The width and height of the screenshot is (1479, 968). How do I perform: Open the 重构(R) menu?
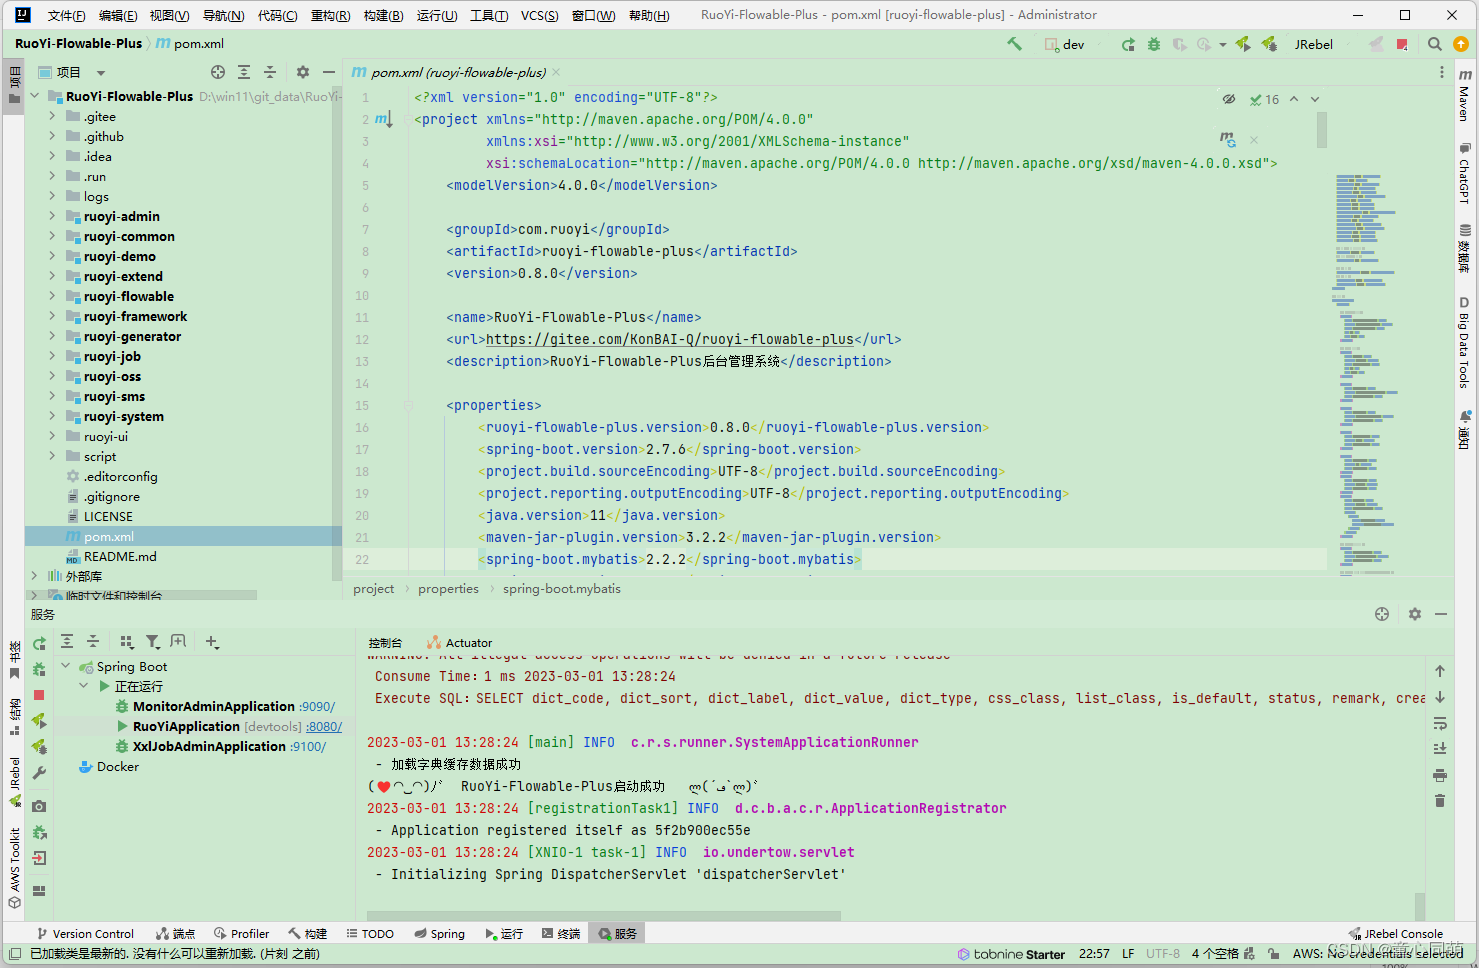[x=330, y=15]
